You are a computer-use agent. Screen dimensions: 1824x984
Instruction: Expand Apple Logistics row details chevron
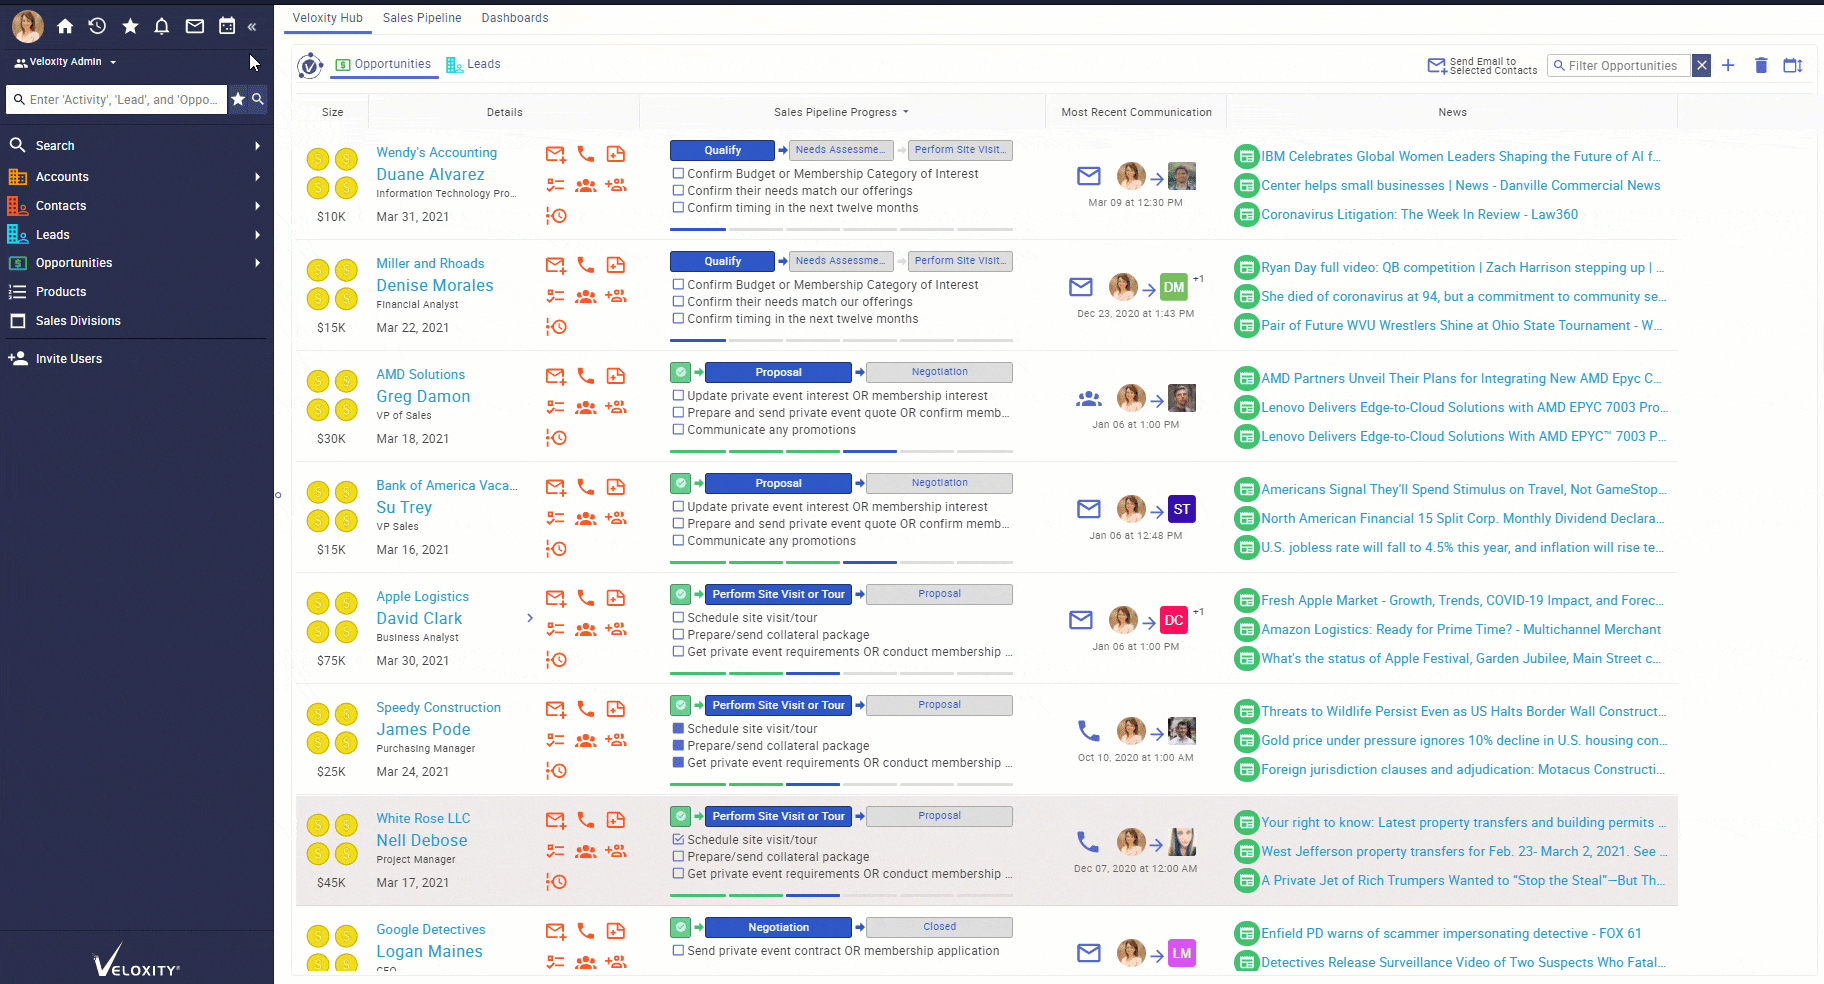530,618
